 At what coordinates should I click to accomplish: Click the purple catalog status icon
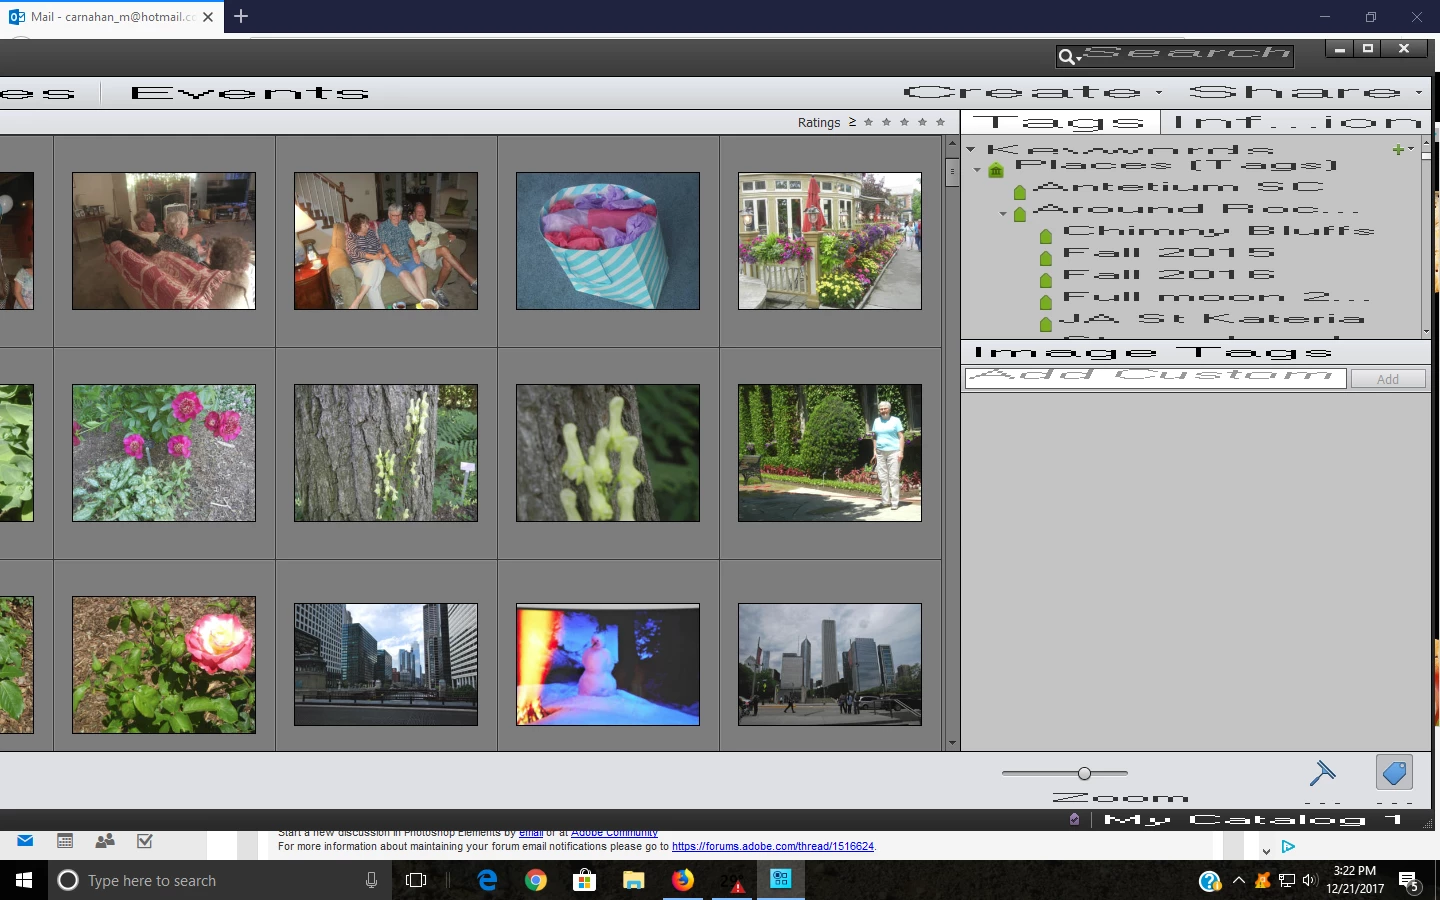(x=1074, y=819)
